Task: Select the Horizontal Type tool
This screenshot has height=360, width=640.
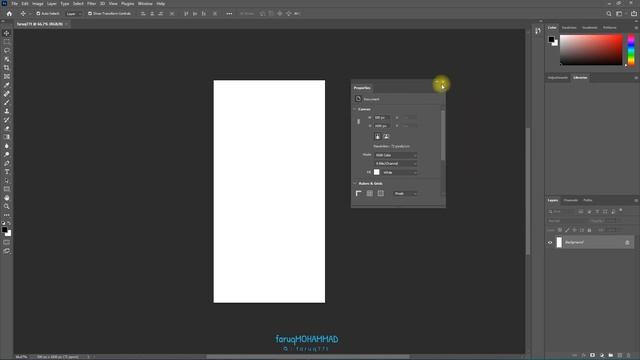Action: point(7,172)
